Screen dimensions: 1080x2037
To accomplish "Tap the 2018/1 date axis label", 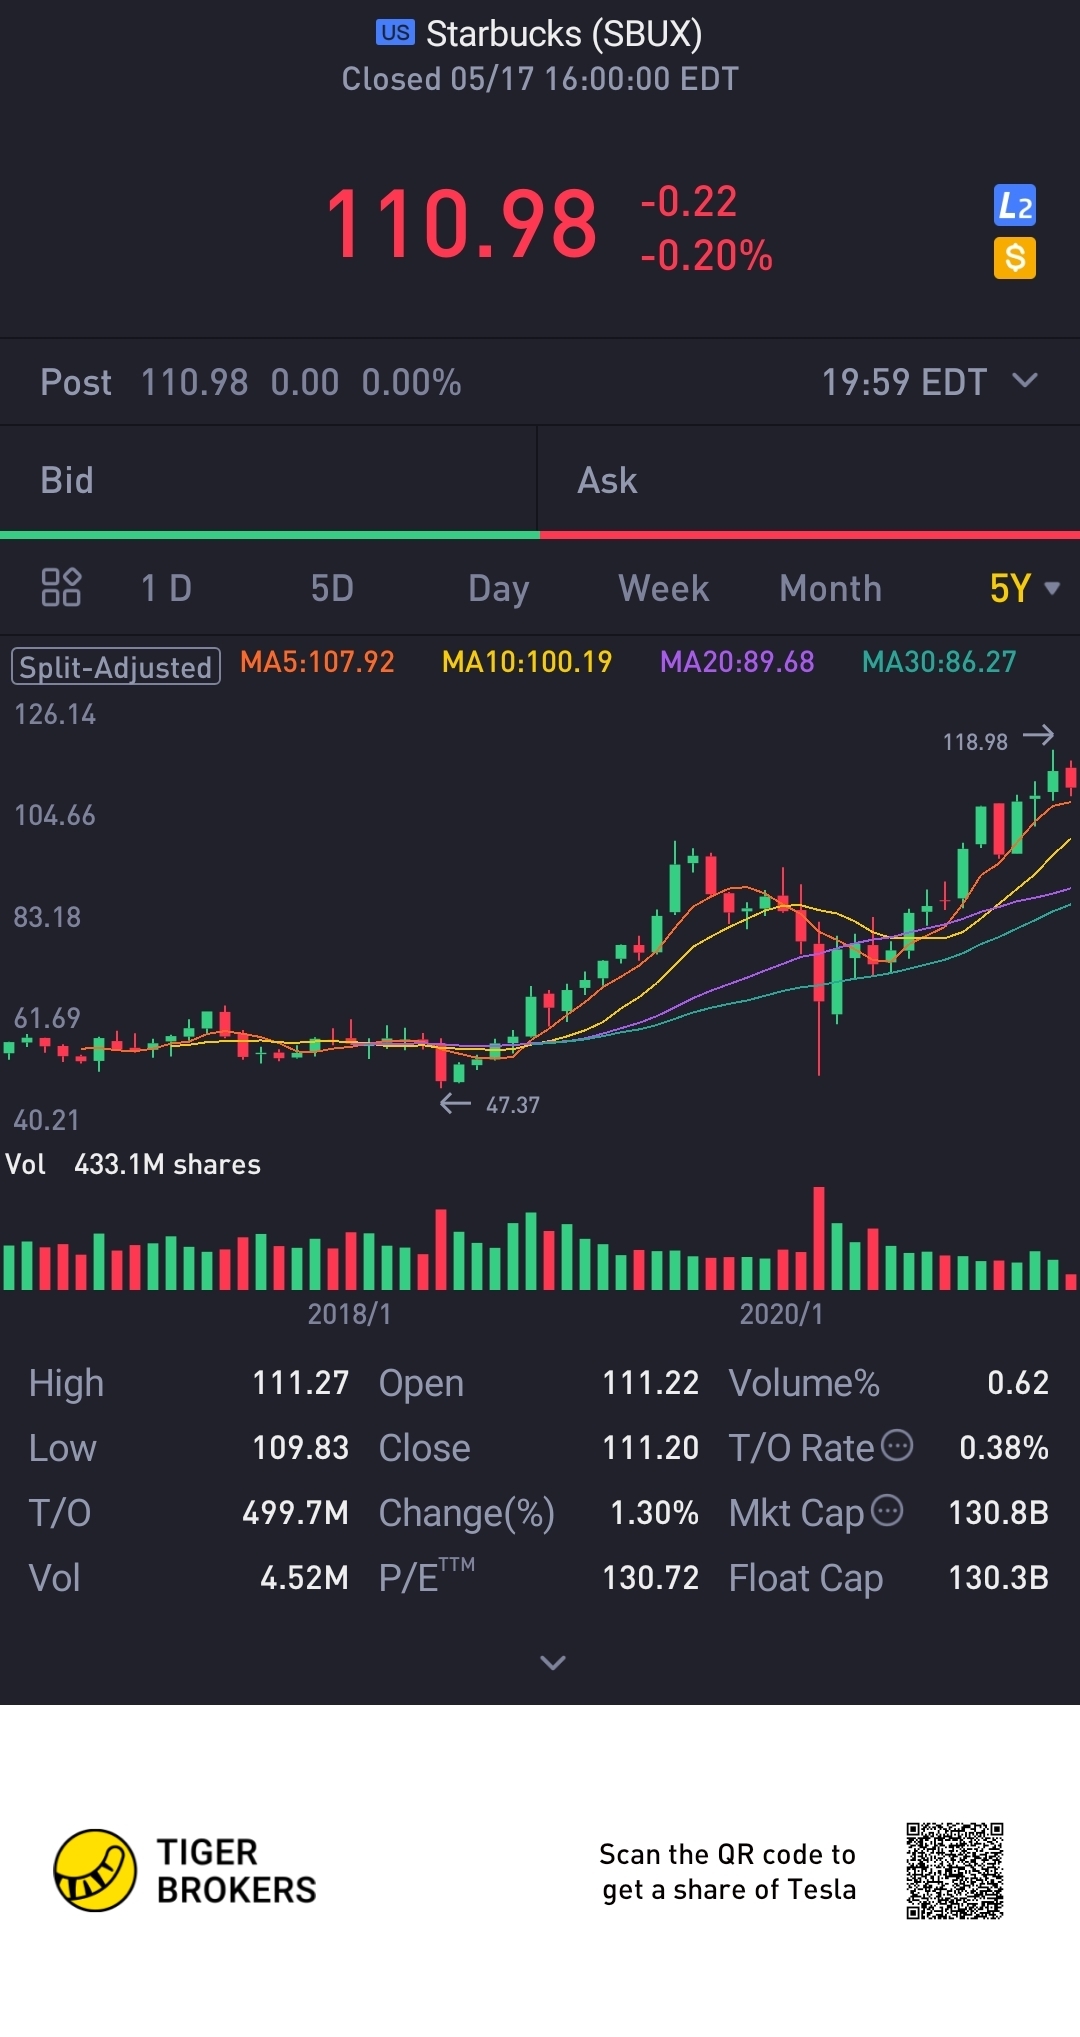I will [349, 1314].
